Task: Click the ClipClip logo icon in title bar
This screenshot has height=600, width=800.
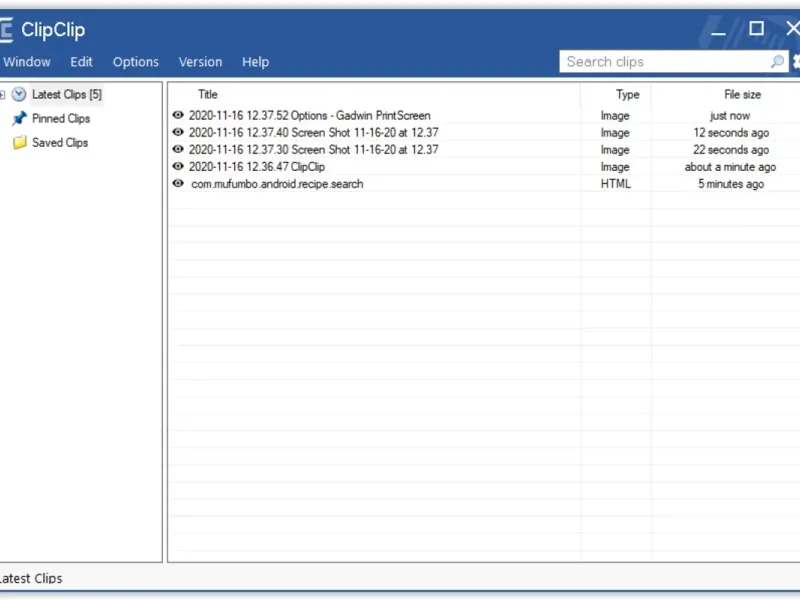Action: (6, 30)
